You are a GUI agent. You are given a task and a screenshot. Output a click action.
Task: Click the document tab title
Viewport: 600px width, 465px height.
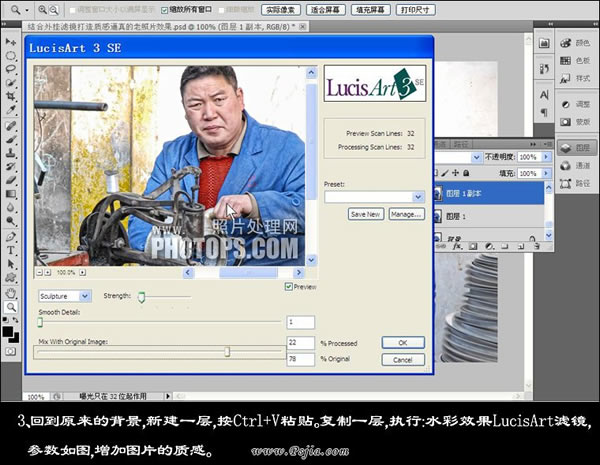(161, 26)
